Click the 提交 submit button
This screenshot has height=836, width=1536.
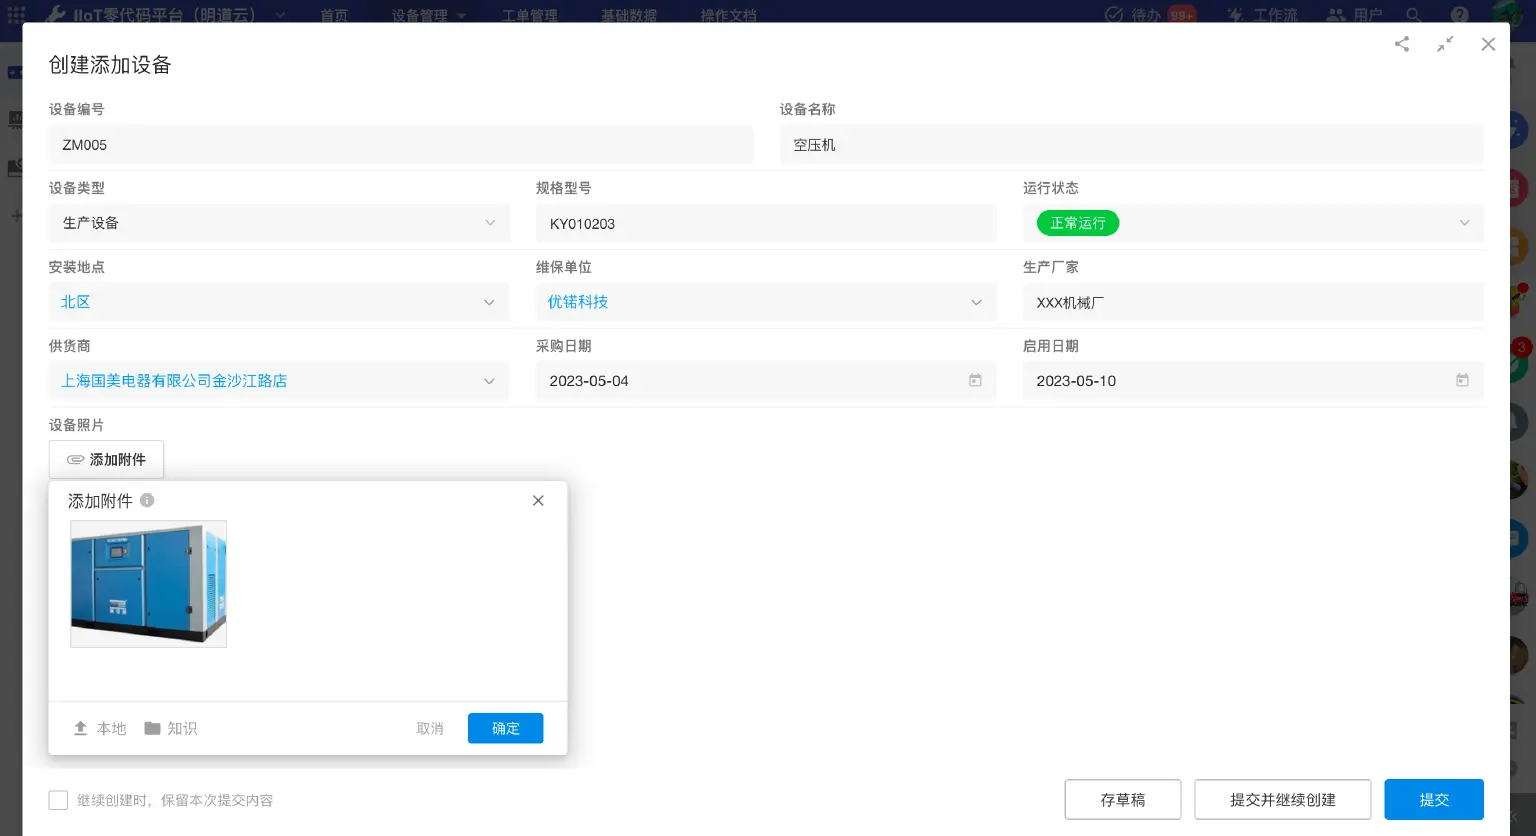(1433, 799)
